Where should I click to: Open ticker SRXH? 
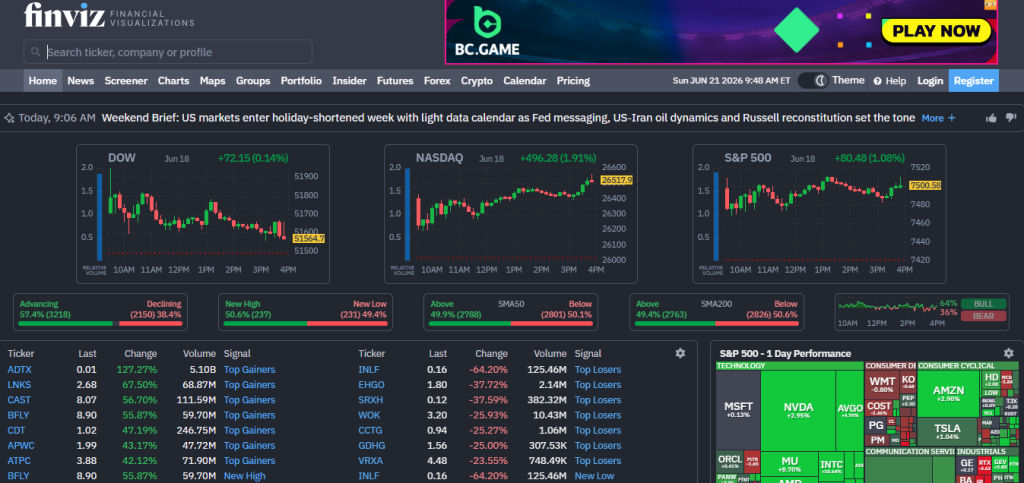click(x=370, y=399)
